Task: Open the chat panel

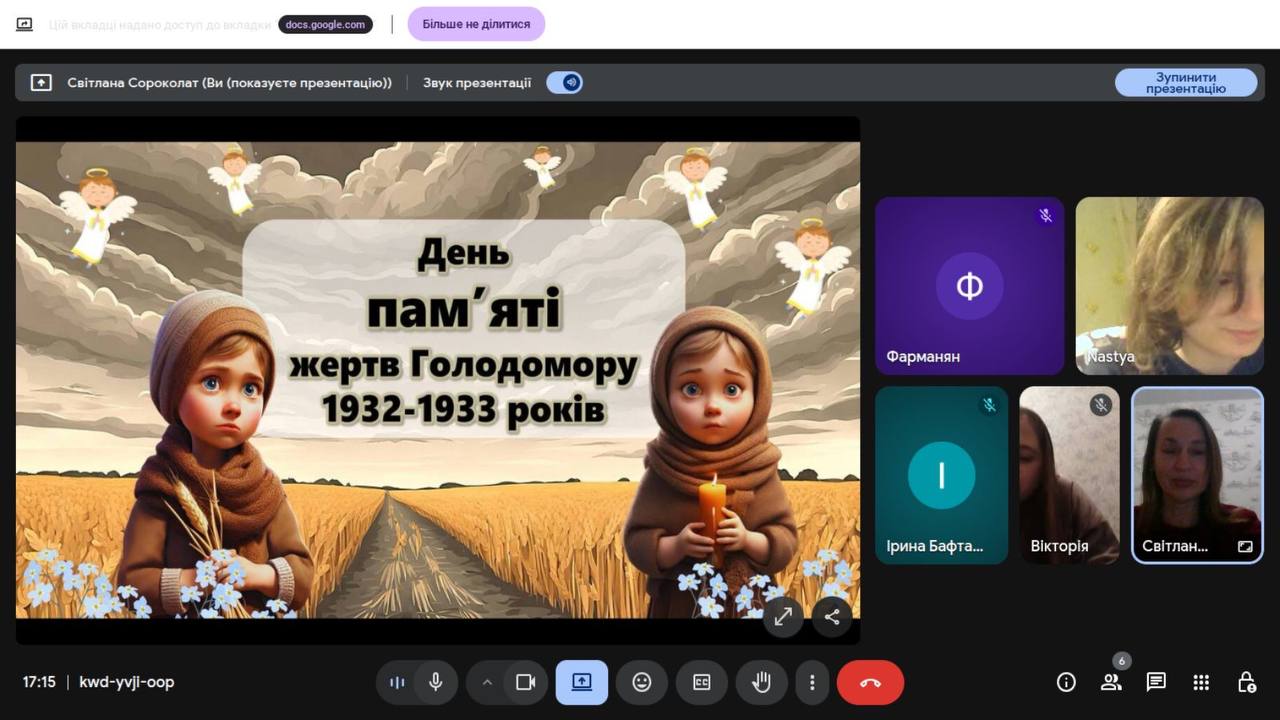Action: pyautogui.click(x=1156, y=682)
